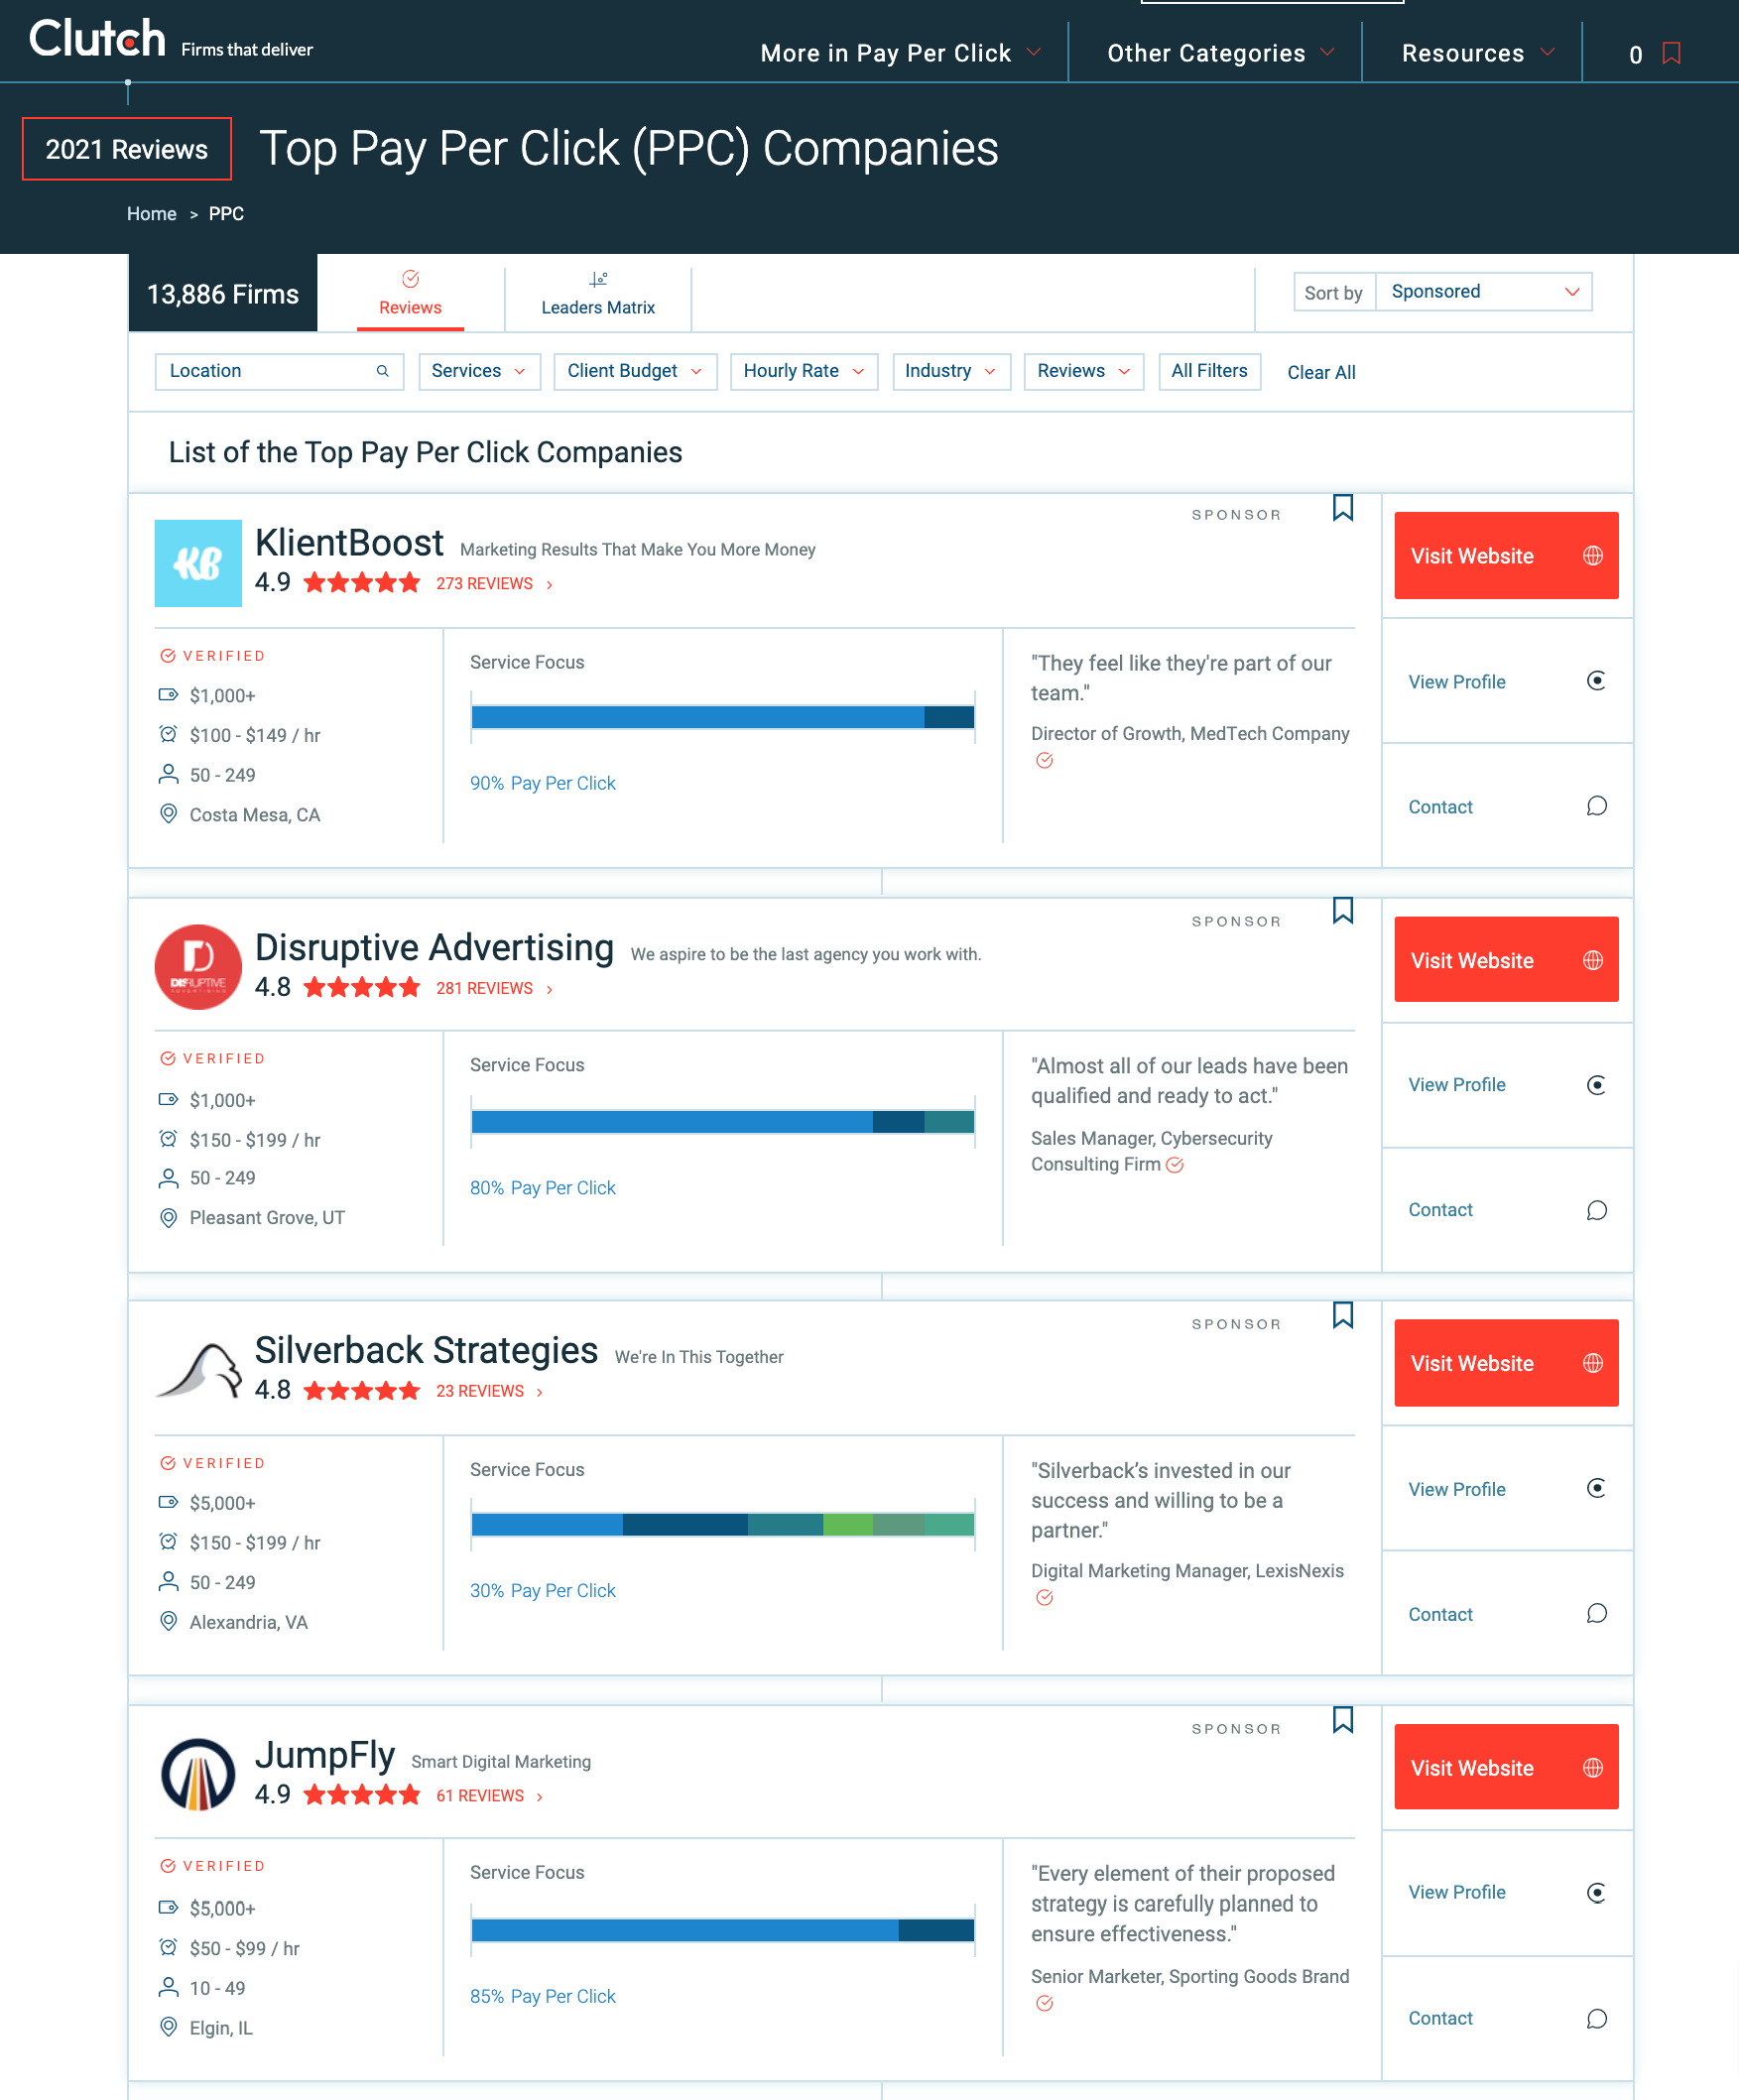Click Clear All filters
The image size is (1739, 2100).
pyautogui.click(x=1321, y=372)
